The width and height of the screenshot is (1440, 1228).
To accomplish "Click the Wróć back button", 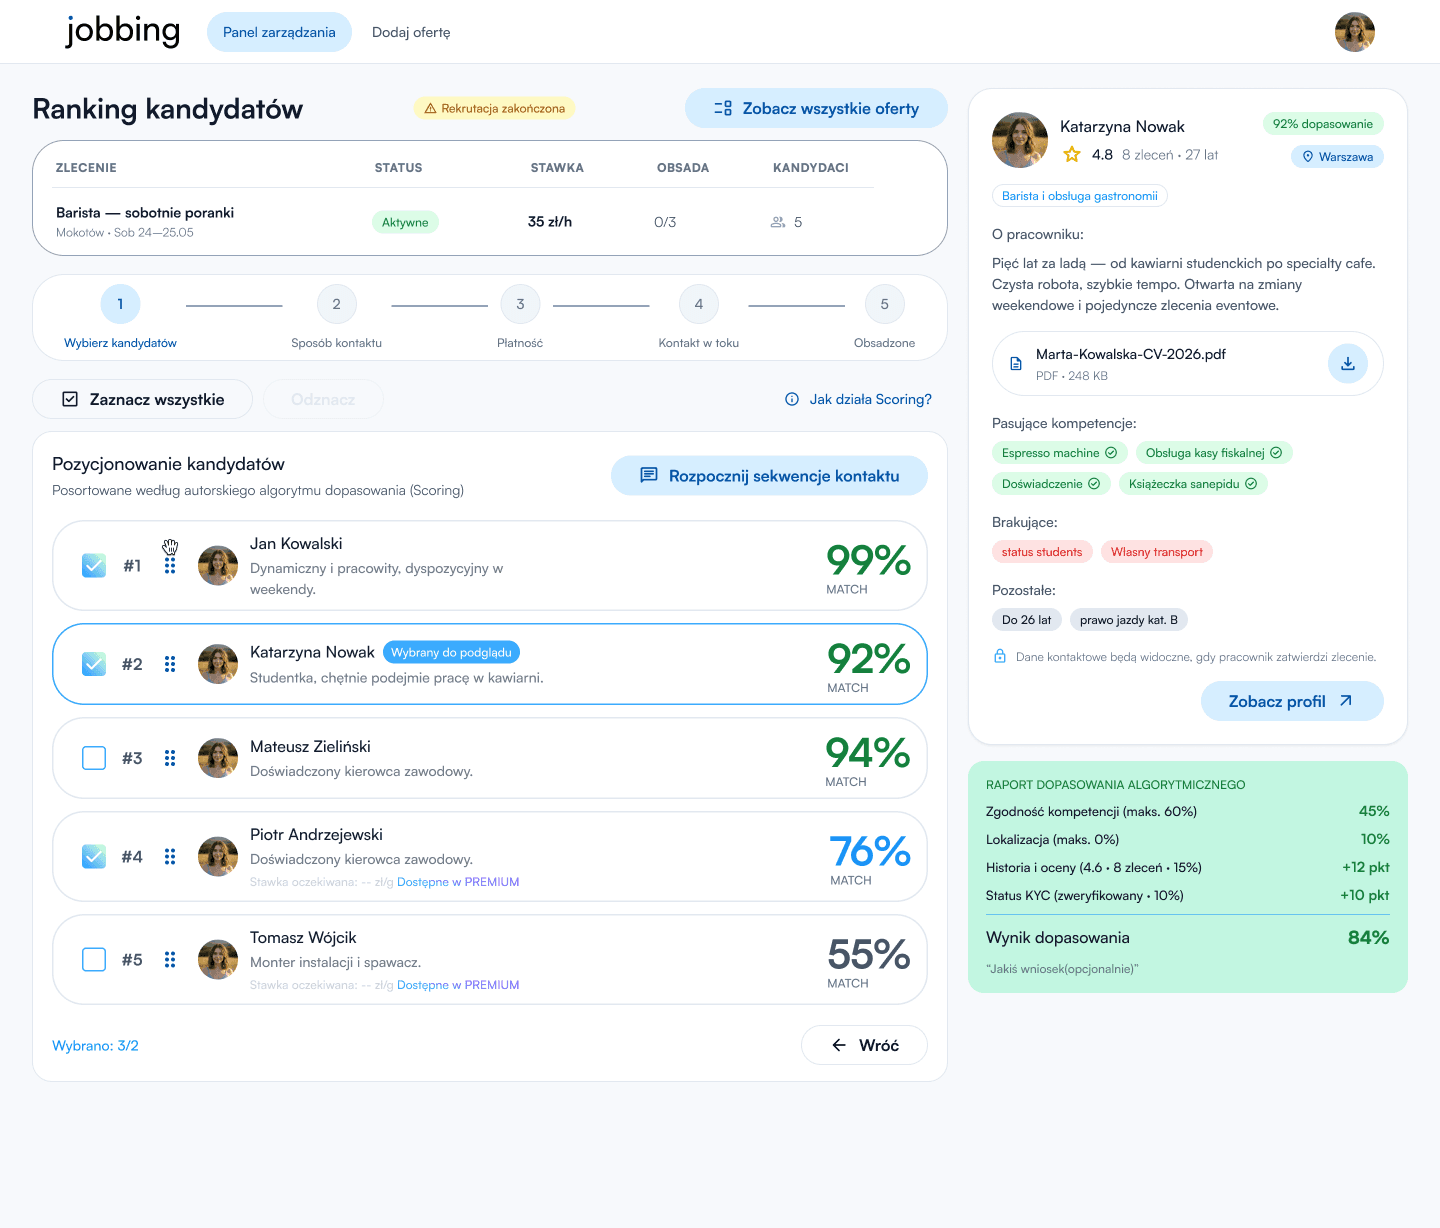I will click(x=864, y=1045).
